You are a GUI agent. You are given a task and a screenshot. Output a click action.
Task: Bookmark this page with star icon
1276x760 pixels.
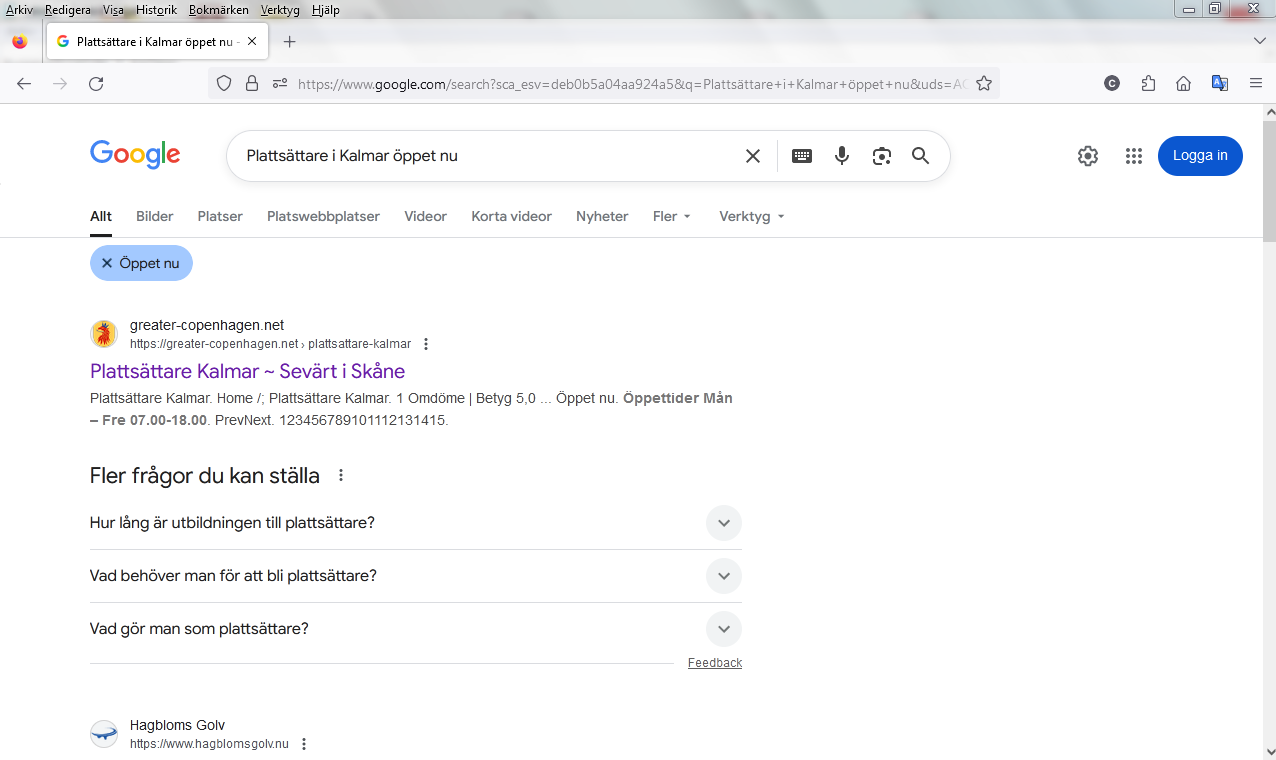pyautogui.click(x=984, y=84)
